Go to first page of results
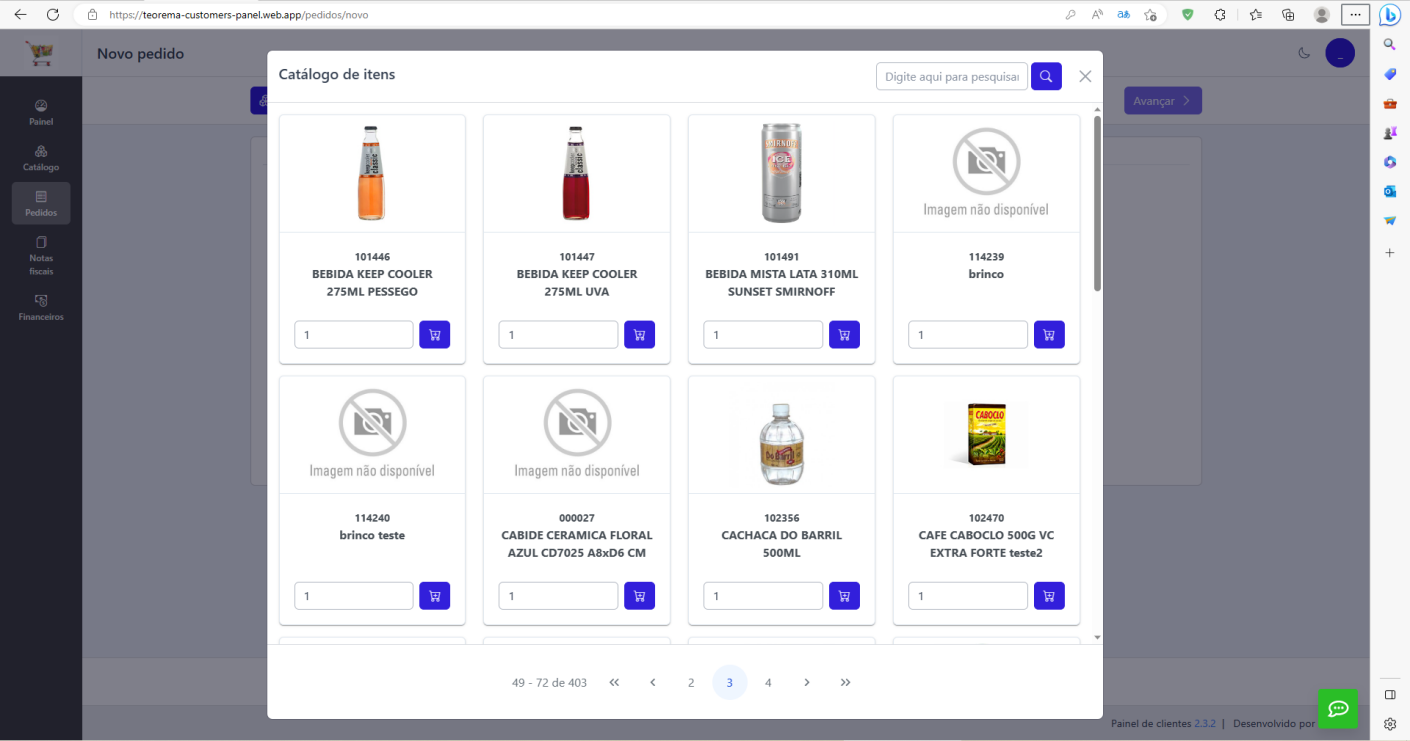Viewport: 1410px width, 741px height. [614, 682]
